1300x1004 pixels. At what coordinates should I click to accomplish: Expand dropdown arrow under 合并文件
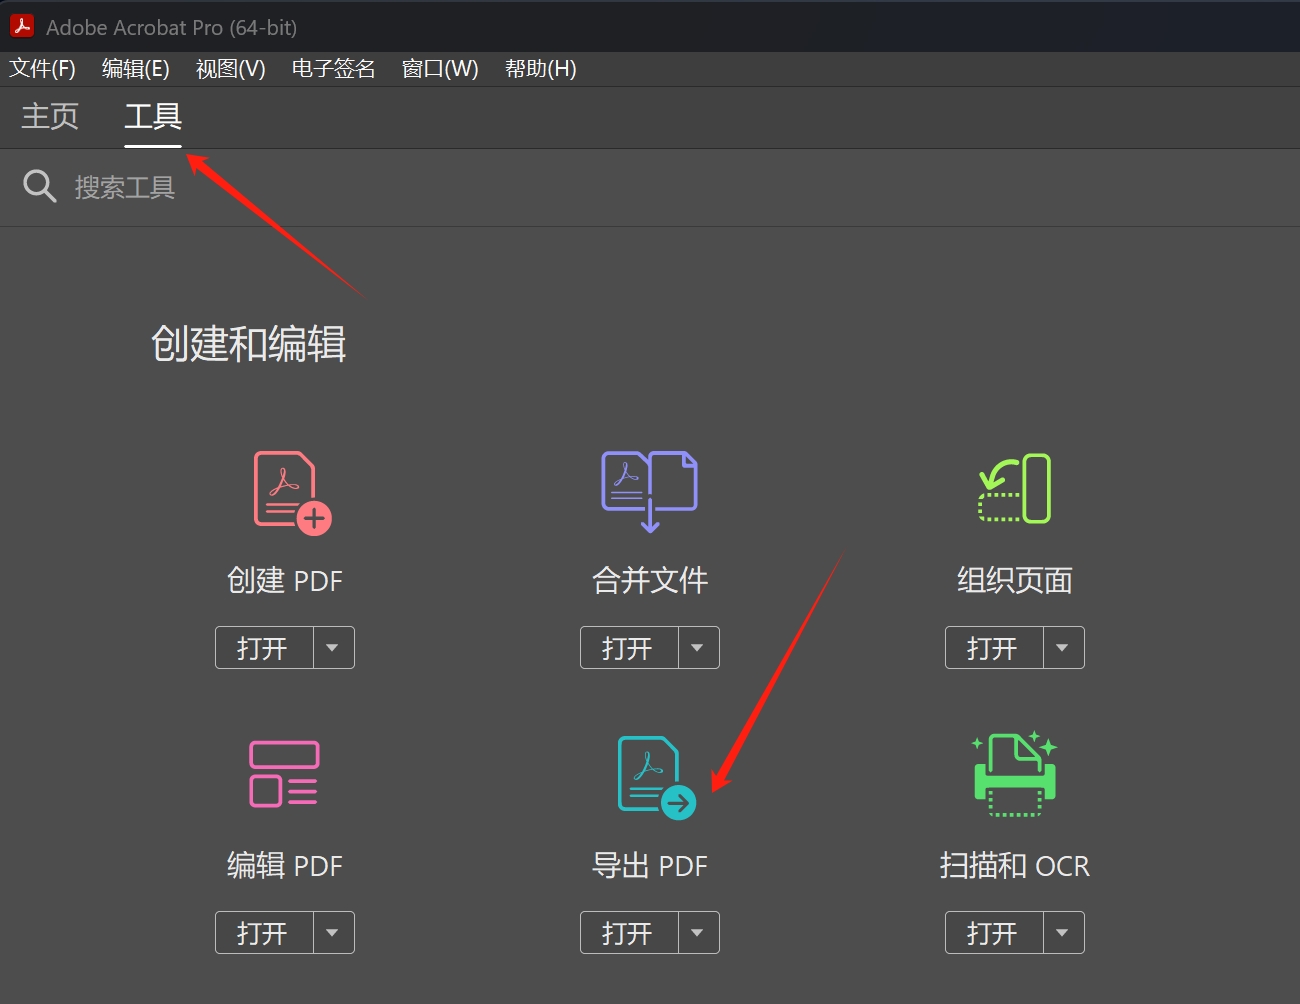[698, 648]
